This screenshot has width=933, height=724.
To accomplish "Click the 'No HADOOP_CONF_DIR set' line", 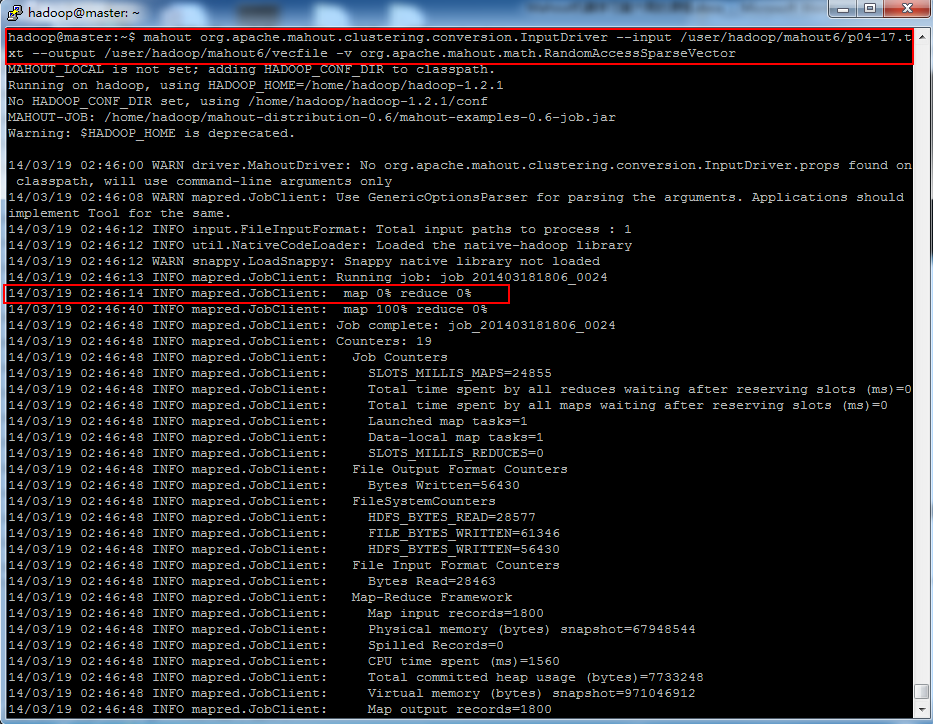I will point(248,102).
